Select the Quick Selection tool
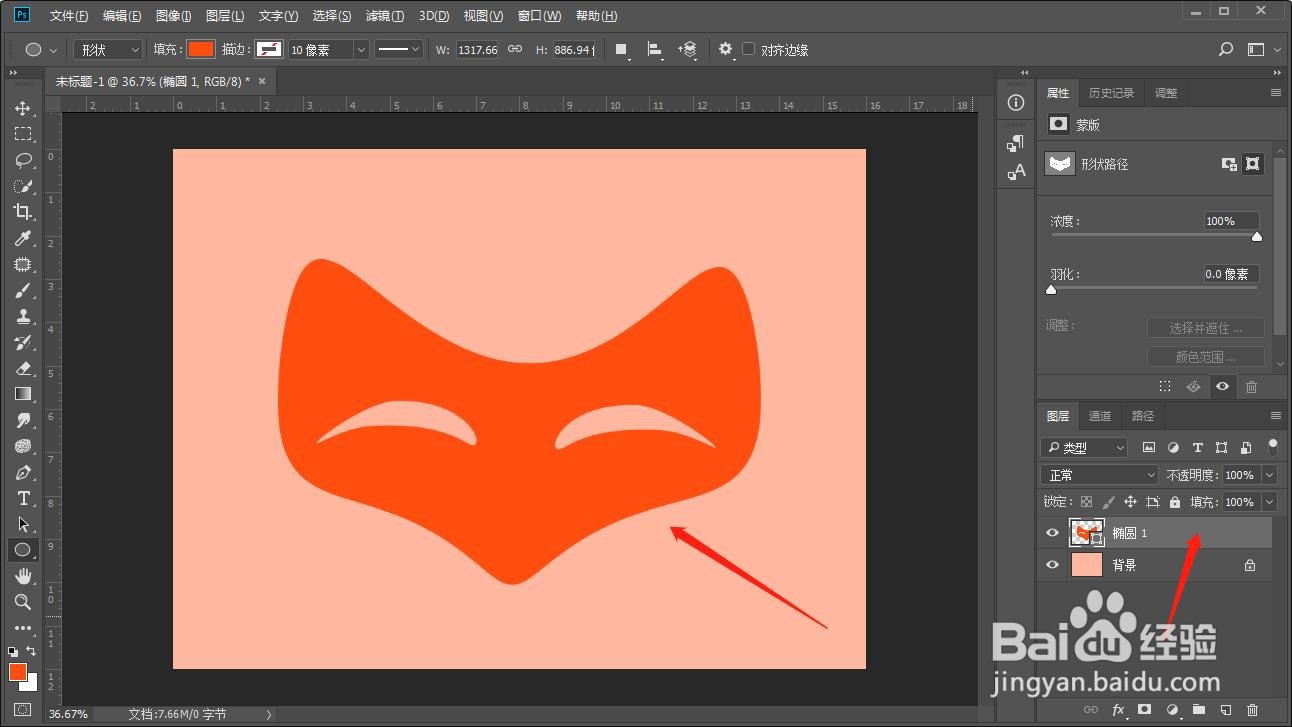This screenshot has height=727, width=1292. (x=22, y=186)
